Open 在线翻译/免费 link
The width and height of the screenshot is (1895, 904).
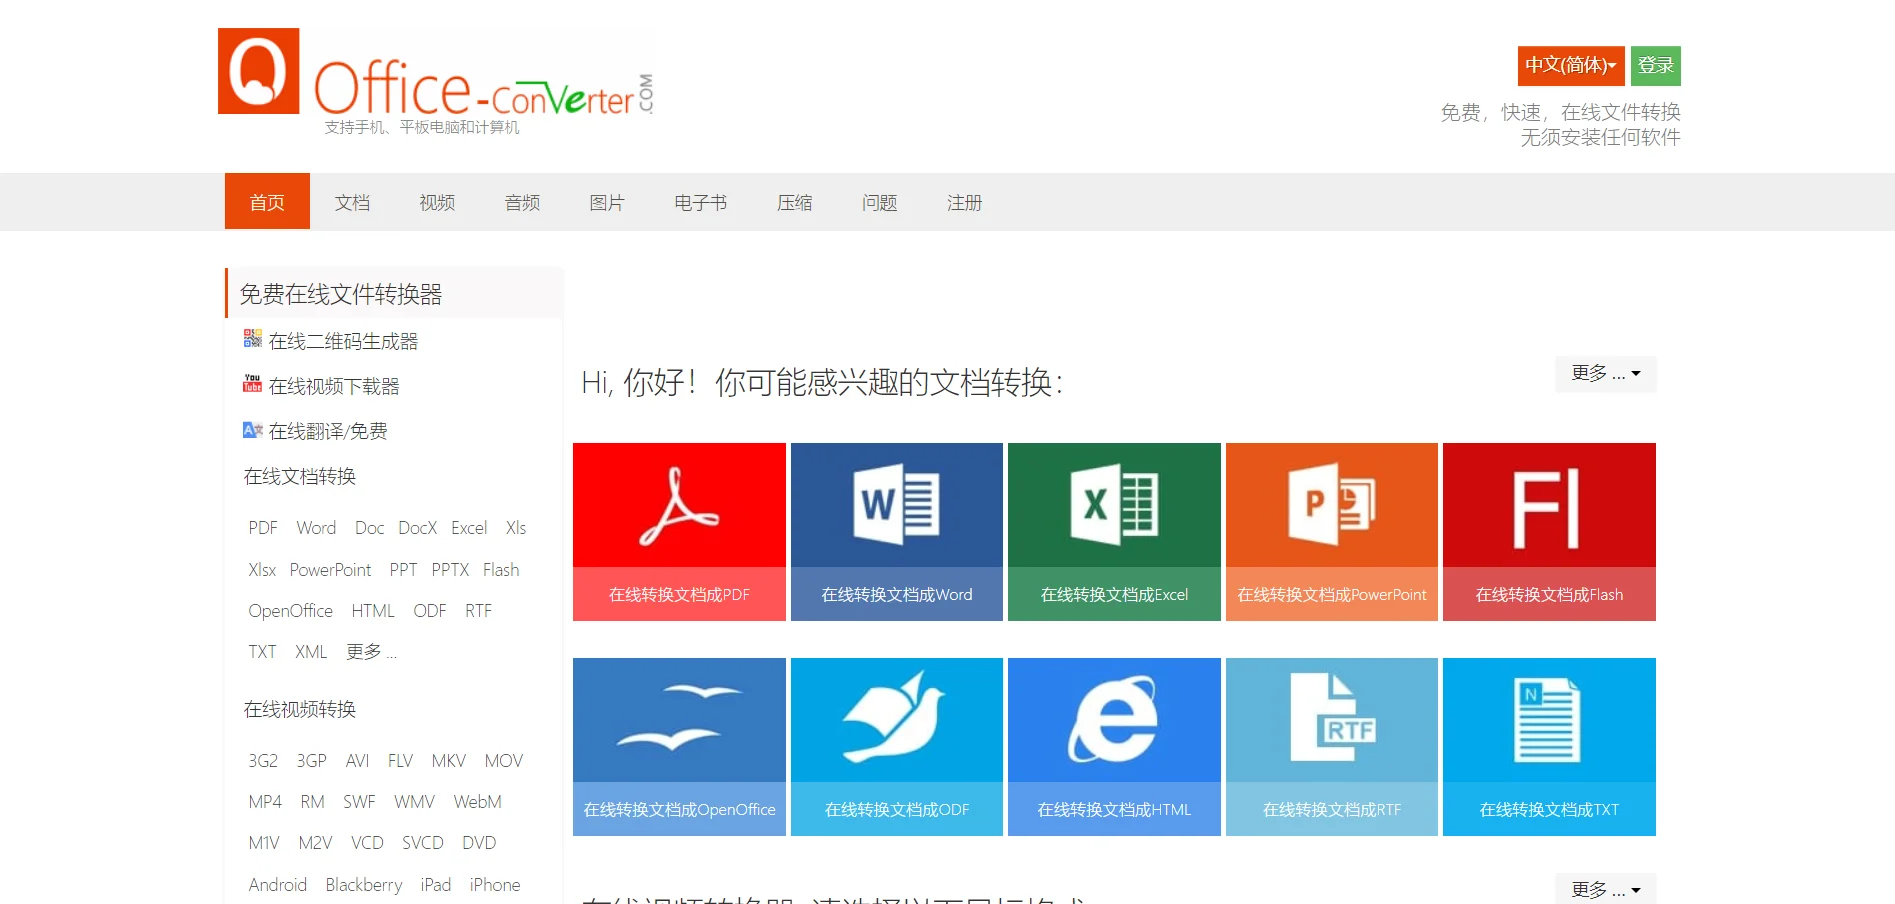pyautogui.click(x=328, y=431)
